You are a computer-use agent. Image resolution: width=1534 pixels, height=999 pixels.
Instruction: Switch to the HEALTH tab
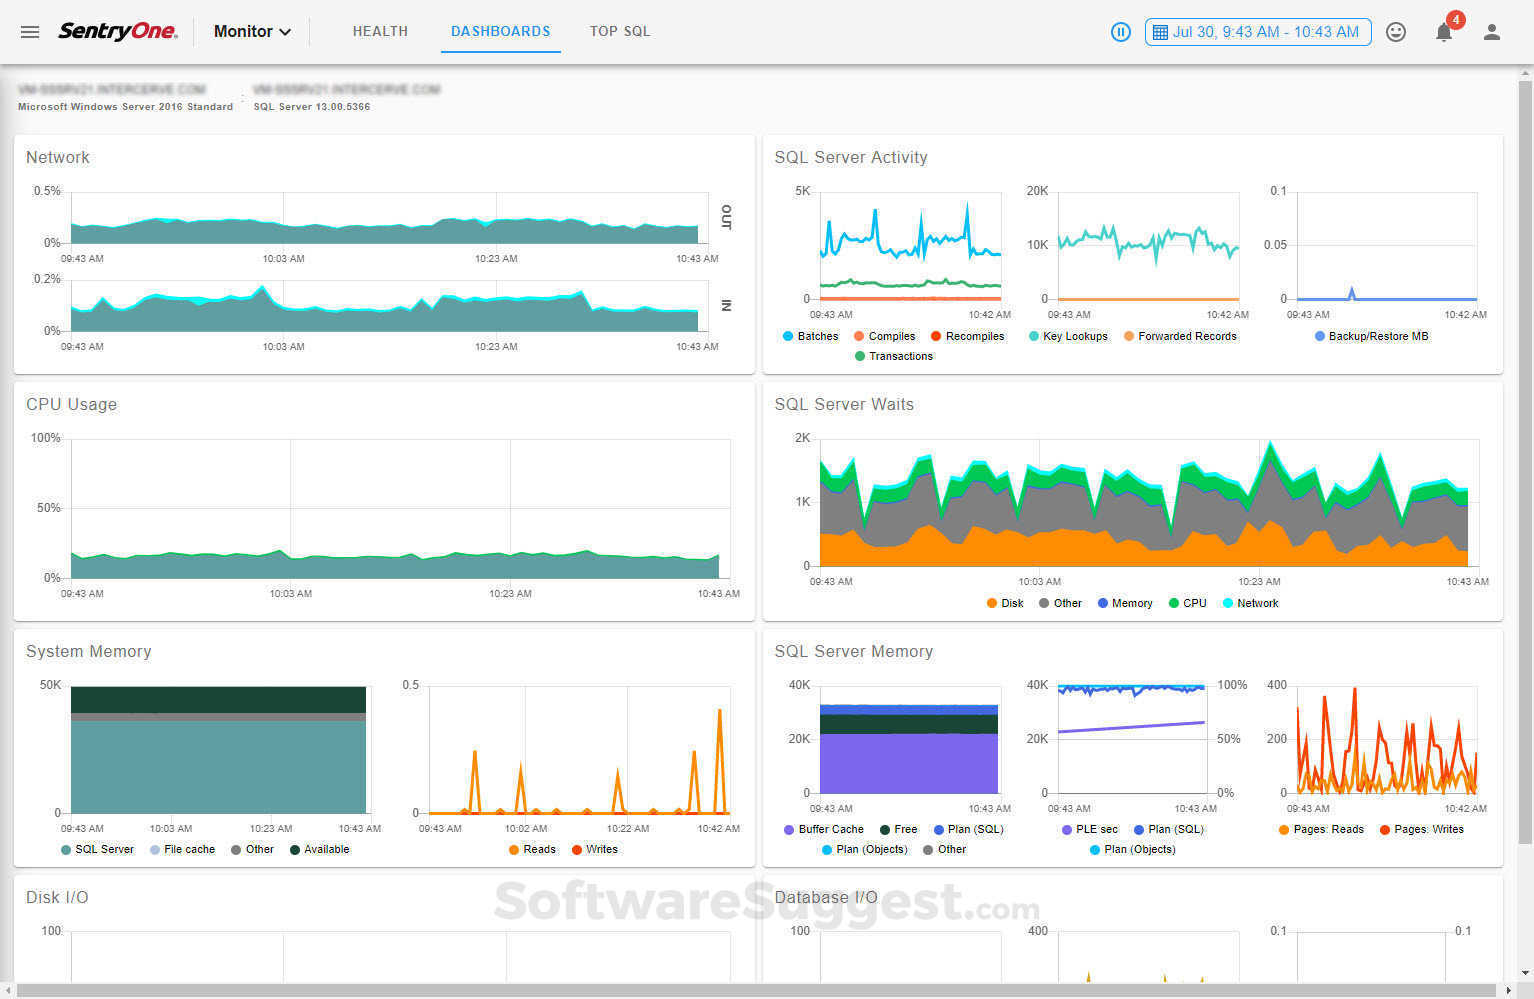[380, 31]
